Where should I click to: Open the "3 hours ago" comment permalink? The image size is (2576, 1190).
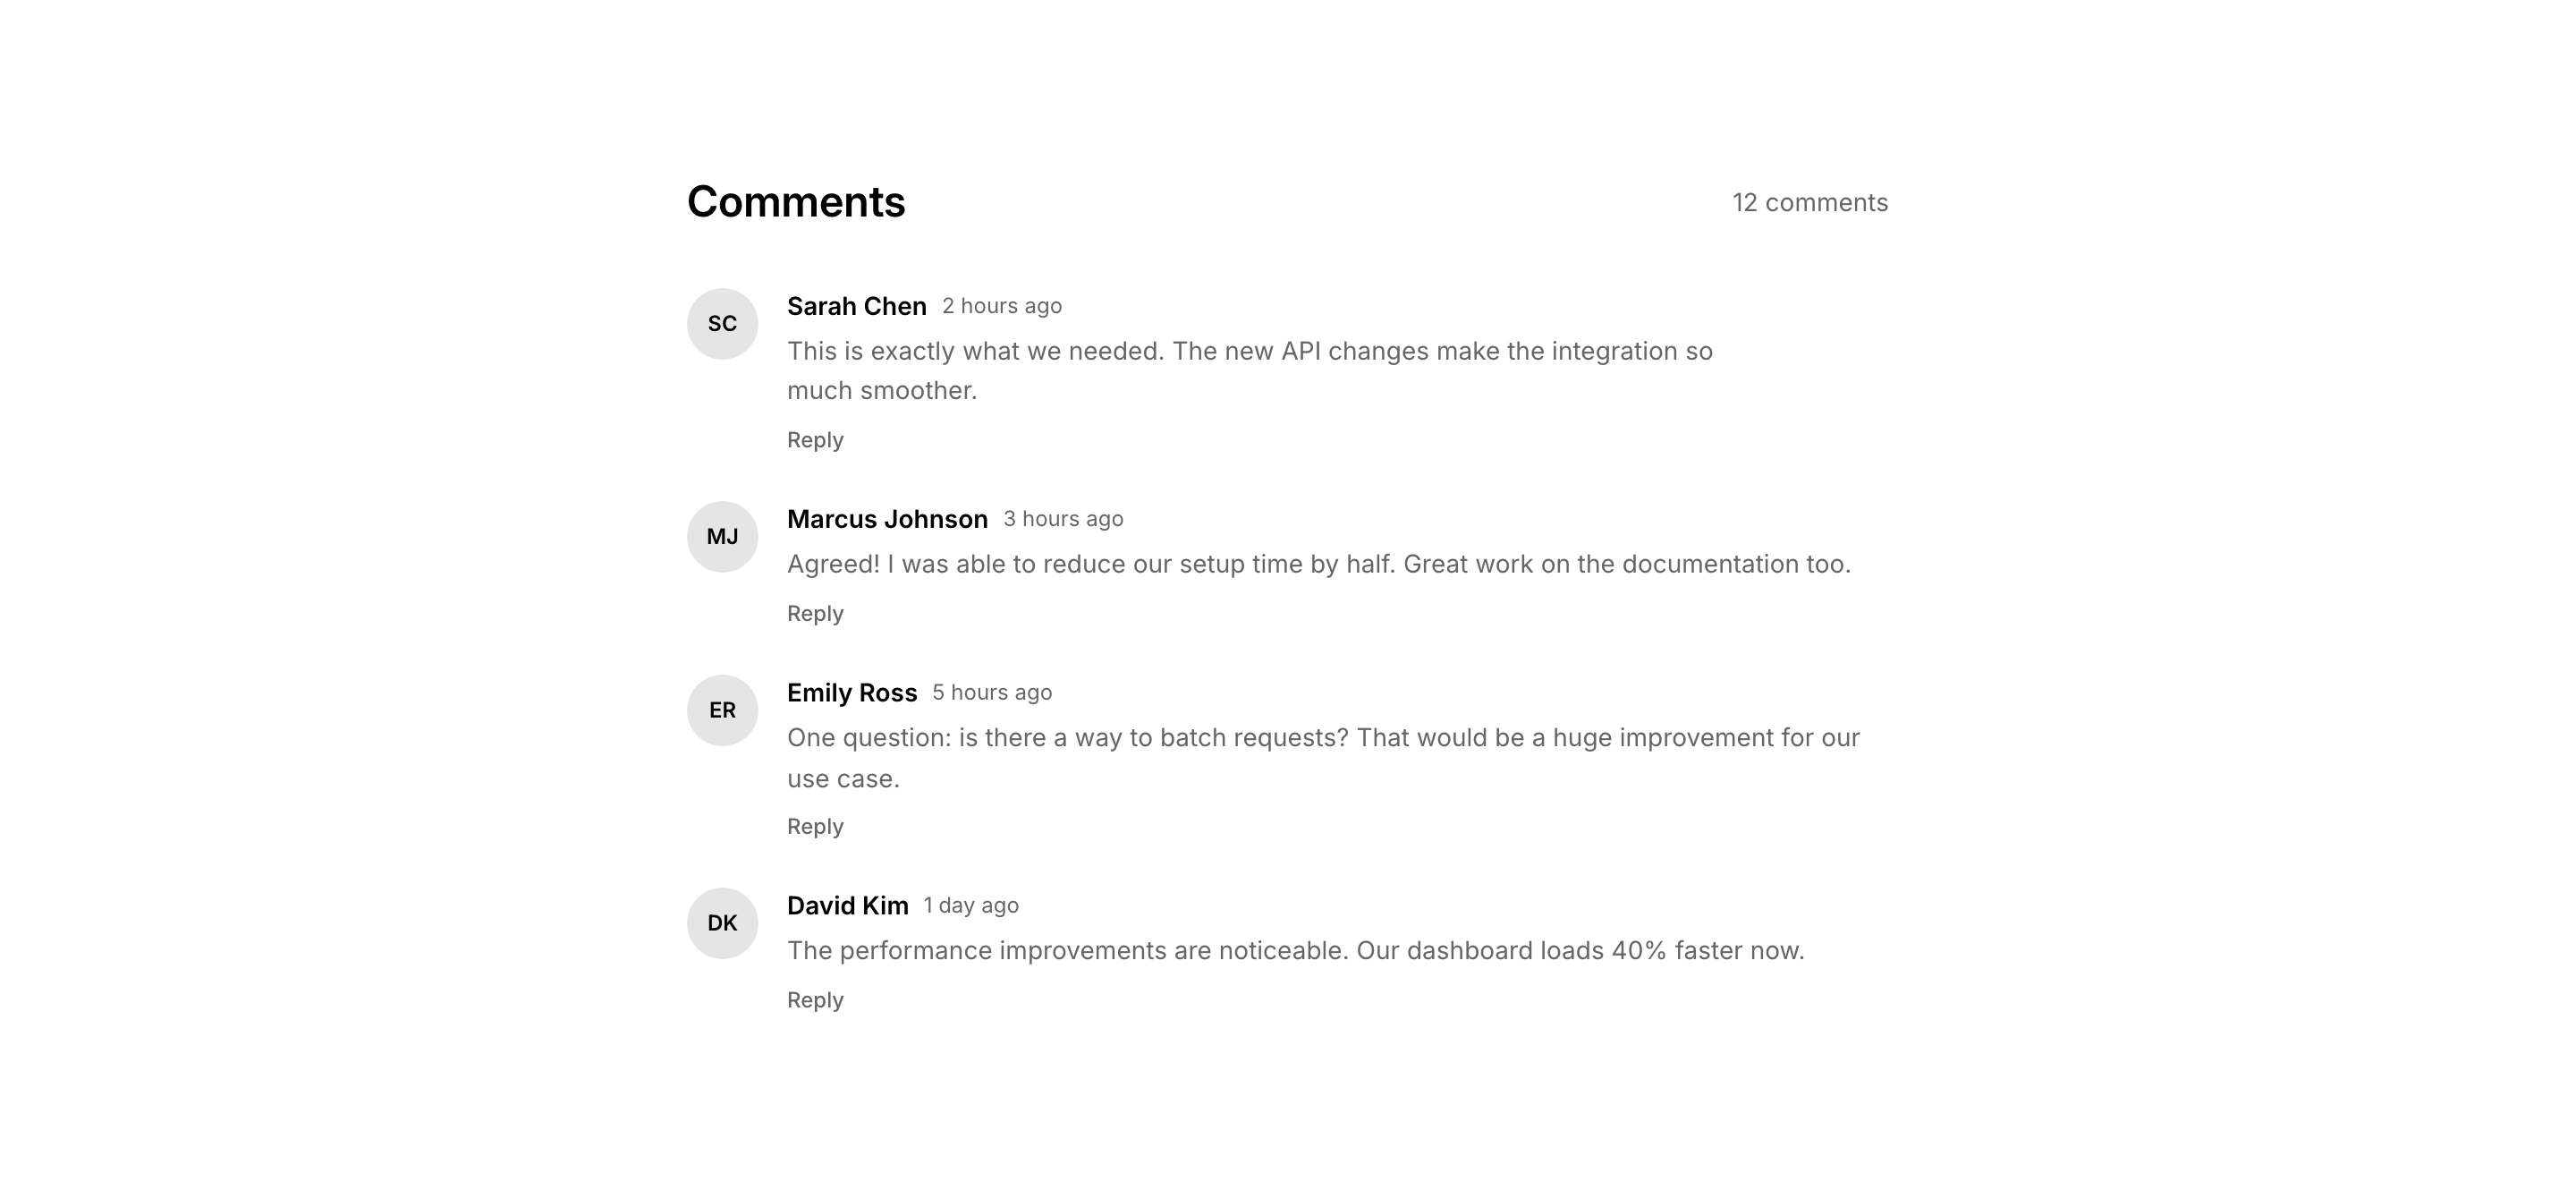click(x=1063, y=519)
